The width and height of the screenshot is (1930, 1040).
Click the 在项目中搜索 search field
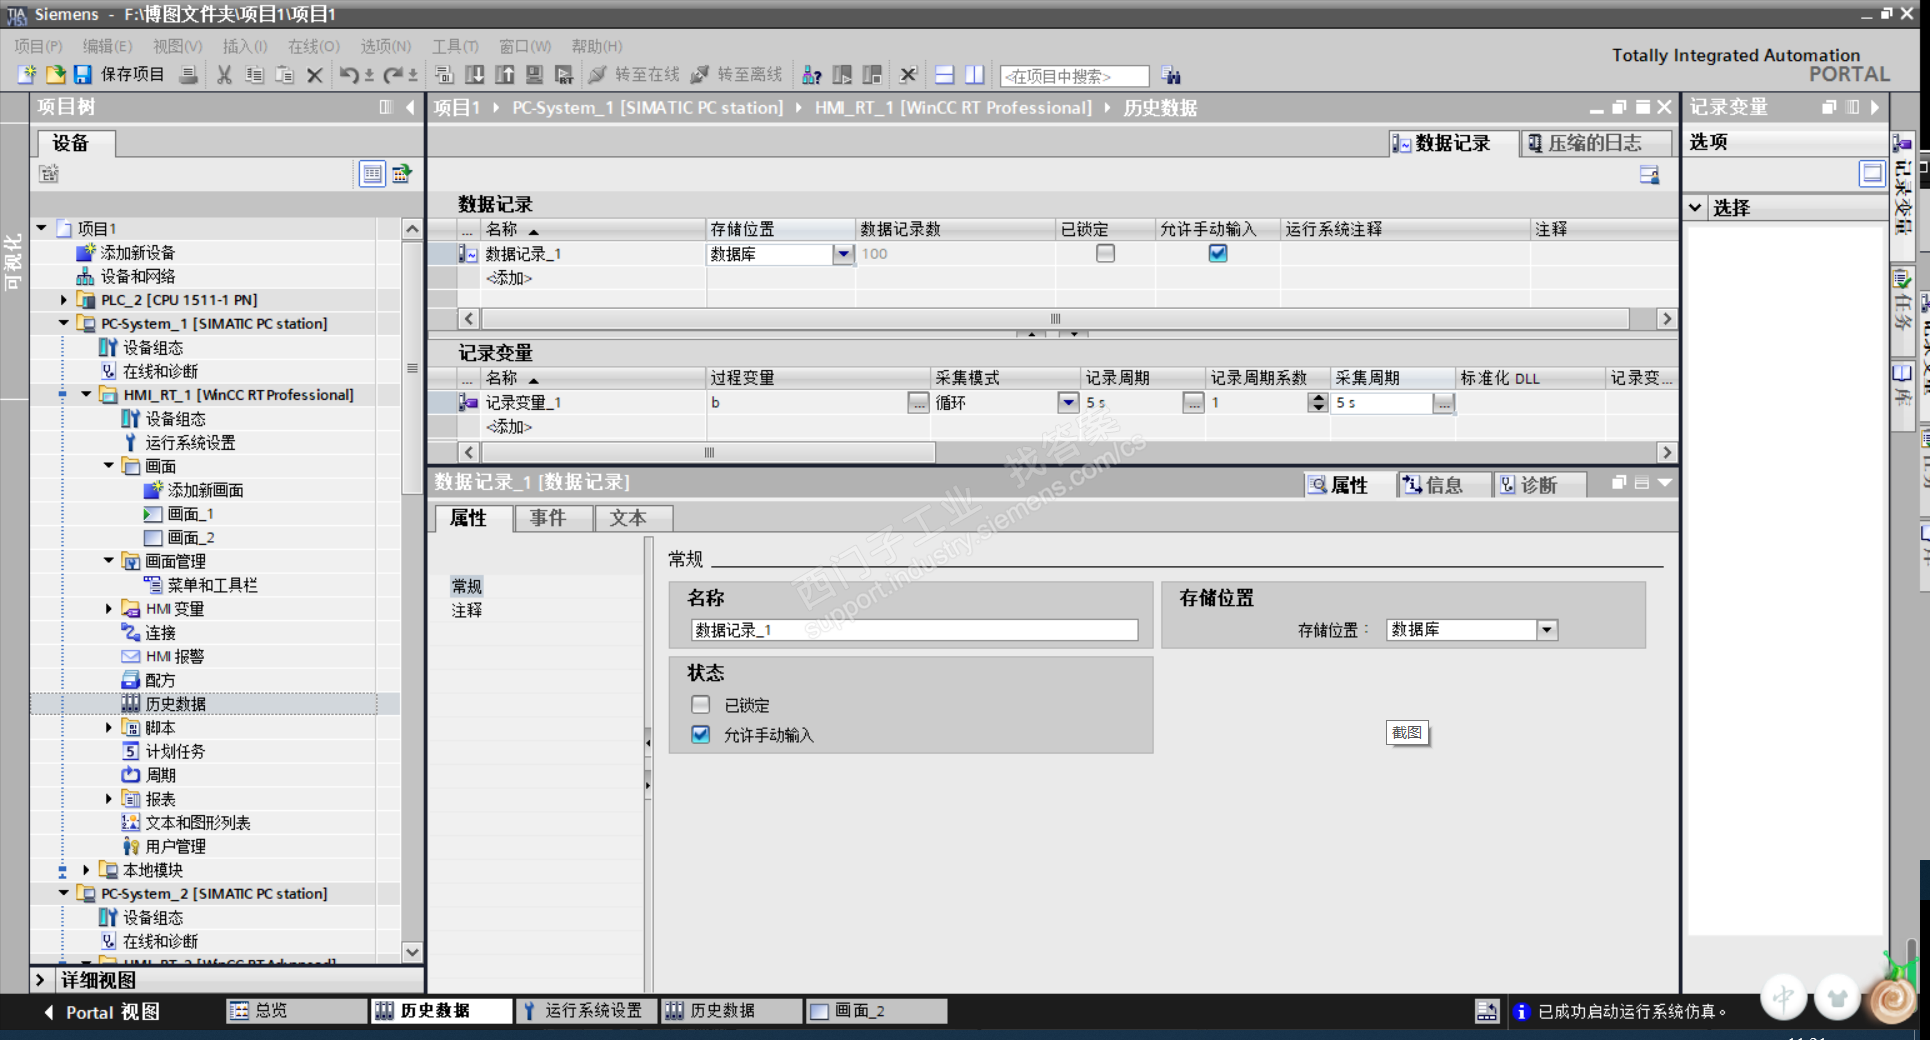(x=1074, y=76)
